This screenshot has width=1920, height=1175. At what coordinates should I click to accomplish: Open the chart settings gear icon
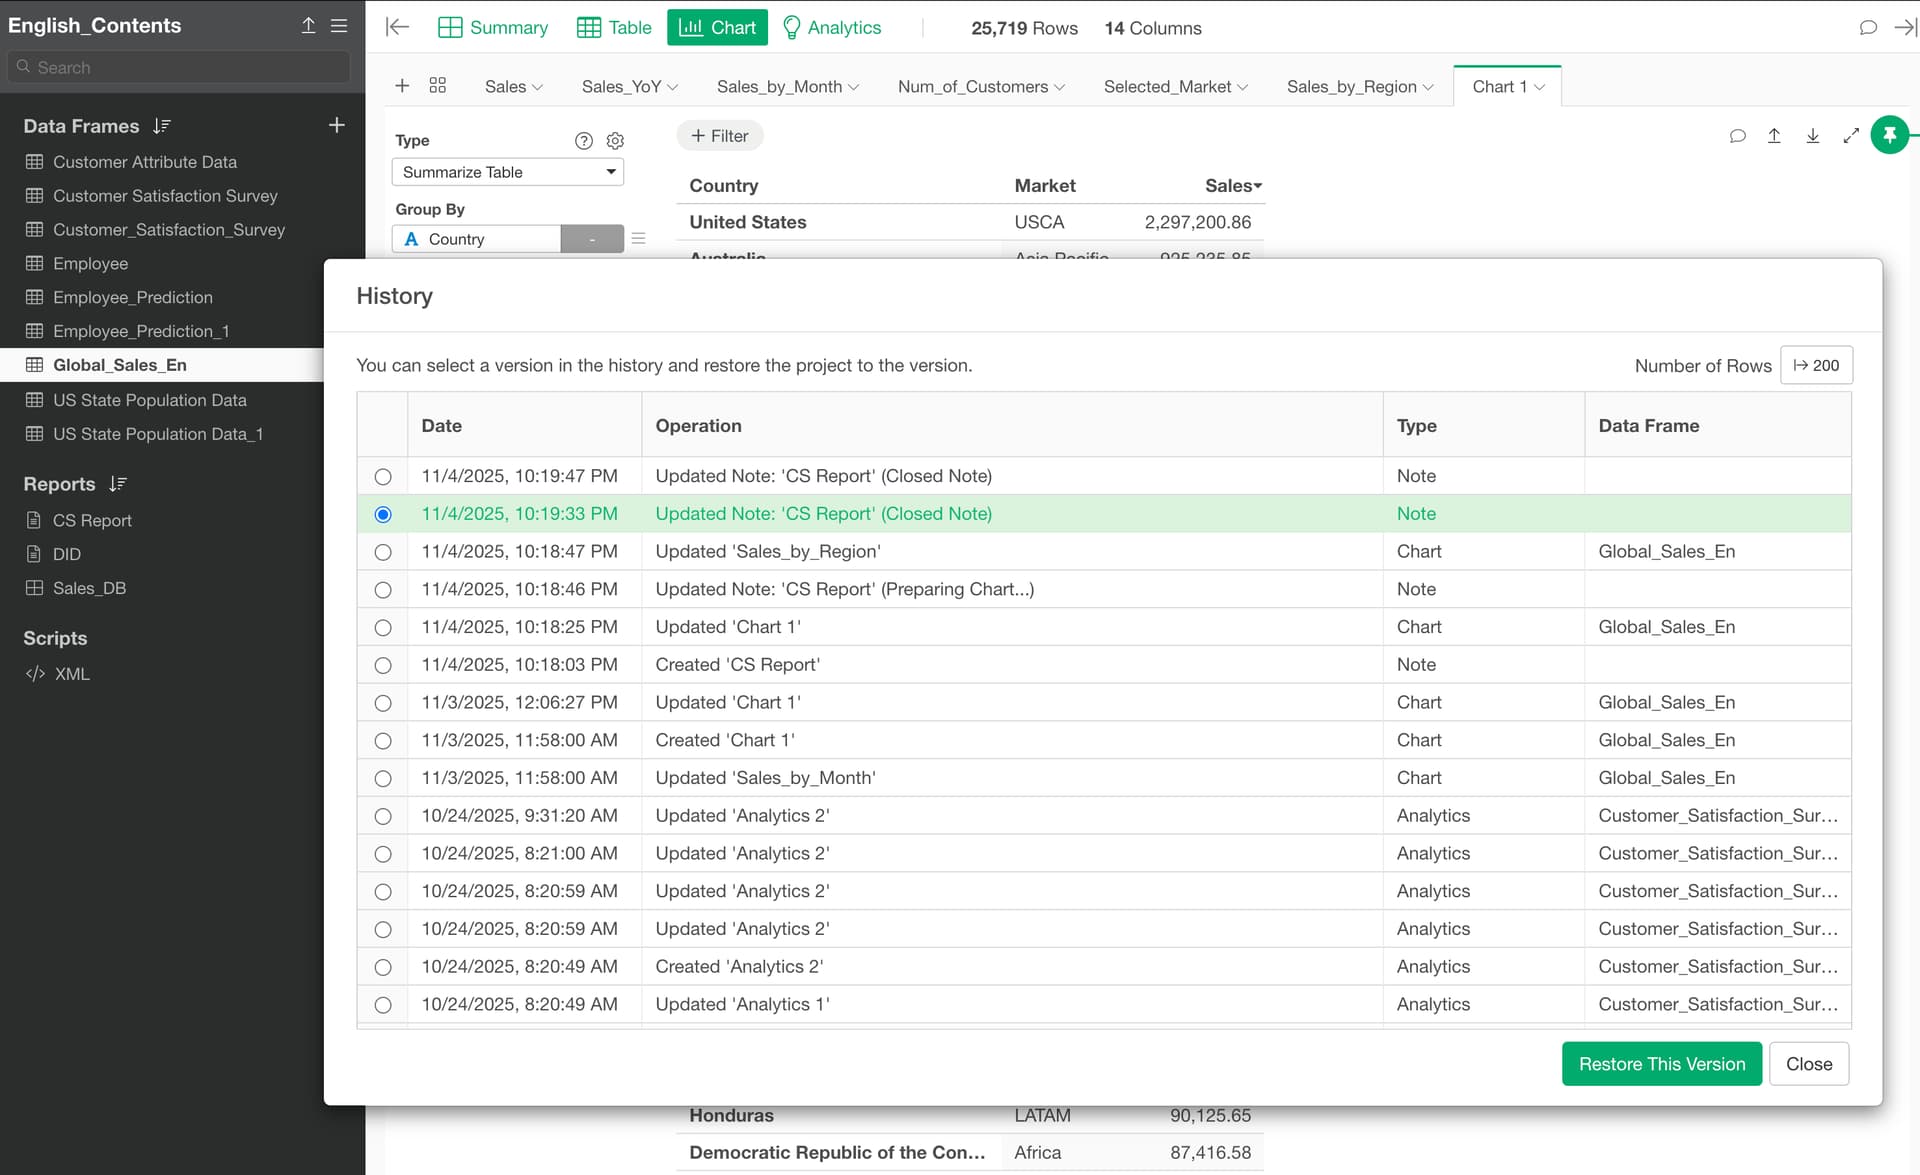pyautogui.click(x=615, y=141)
